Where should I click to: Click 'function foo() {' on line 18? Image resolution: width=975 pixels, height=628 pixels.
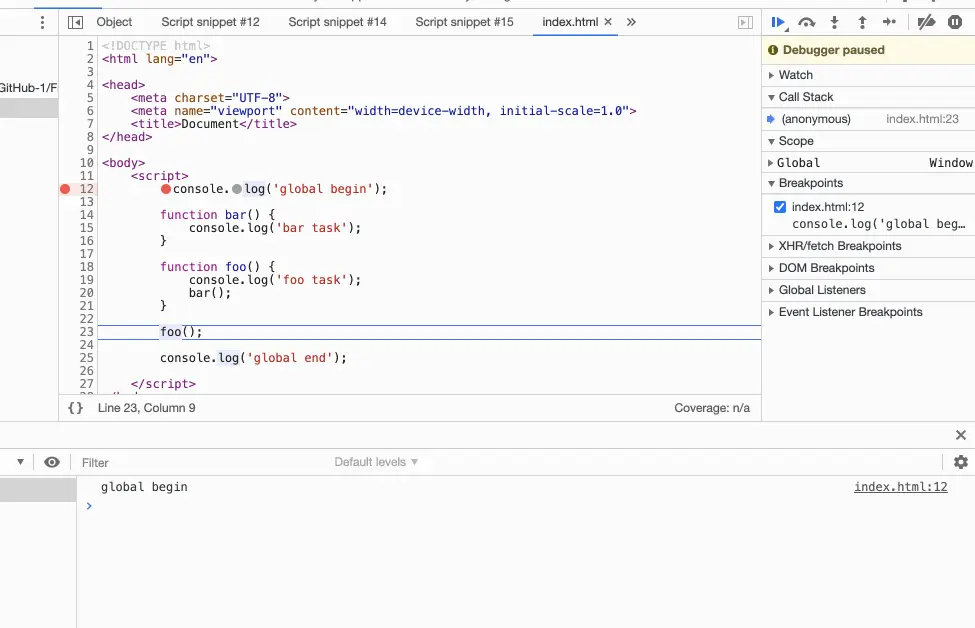217,267
